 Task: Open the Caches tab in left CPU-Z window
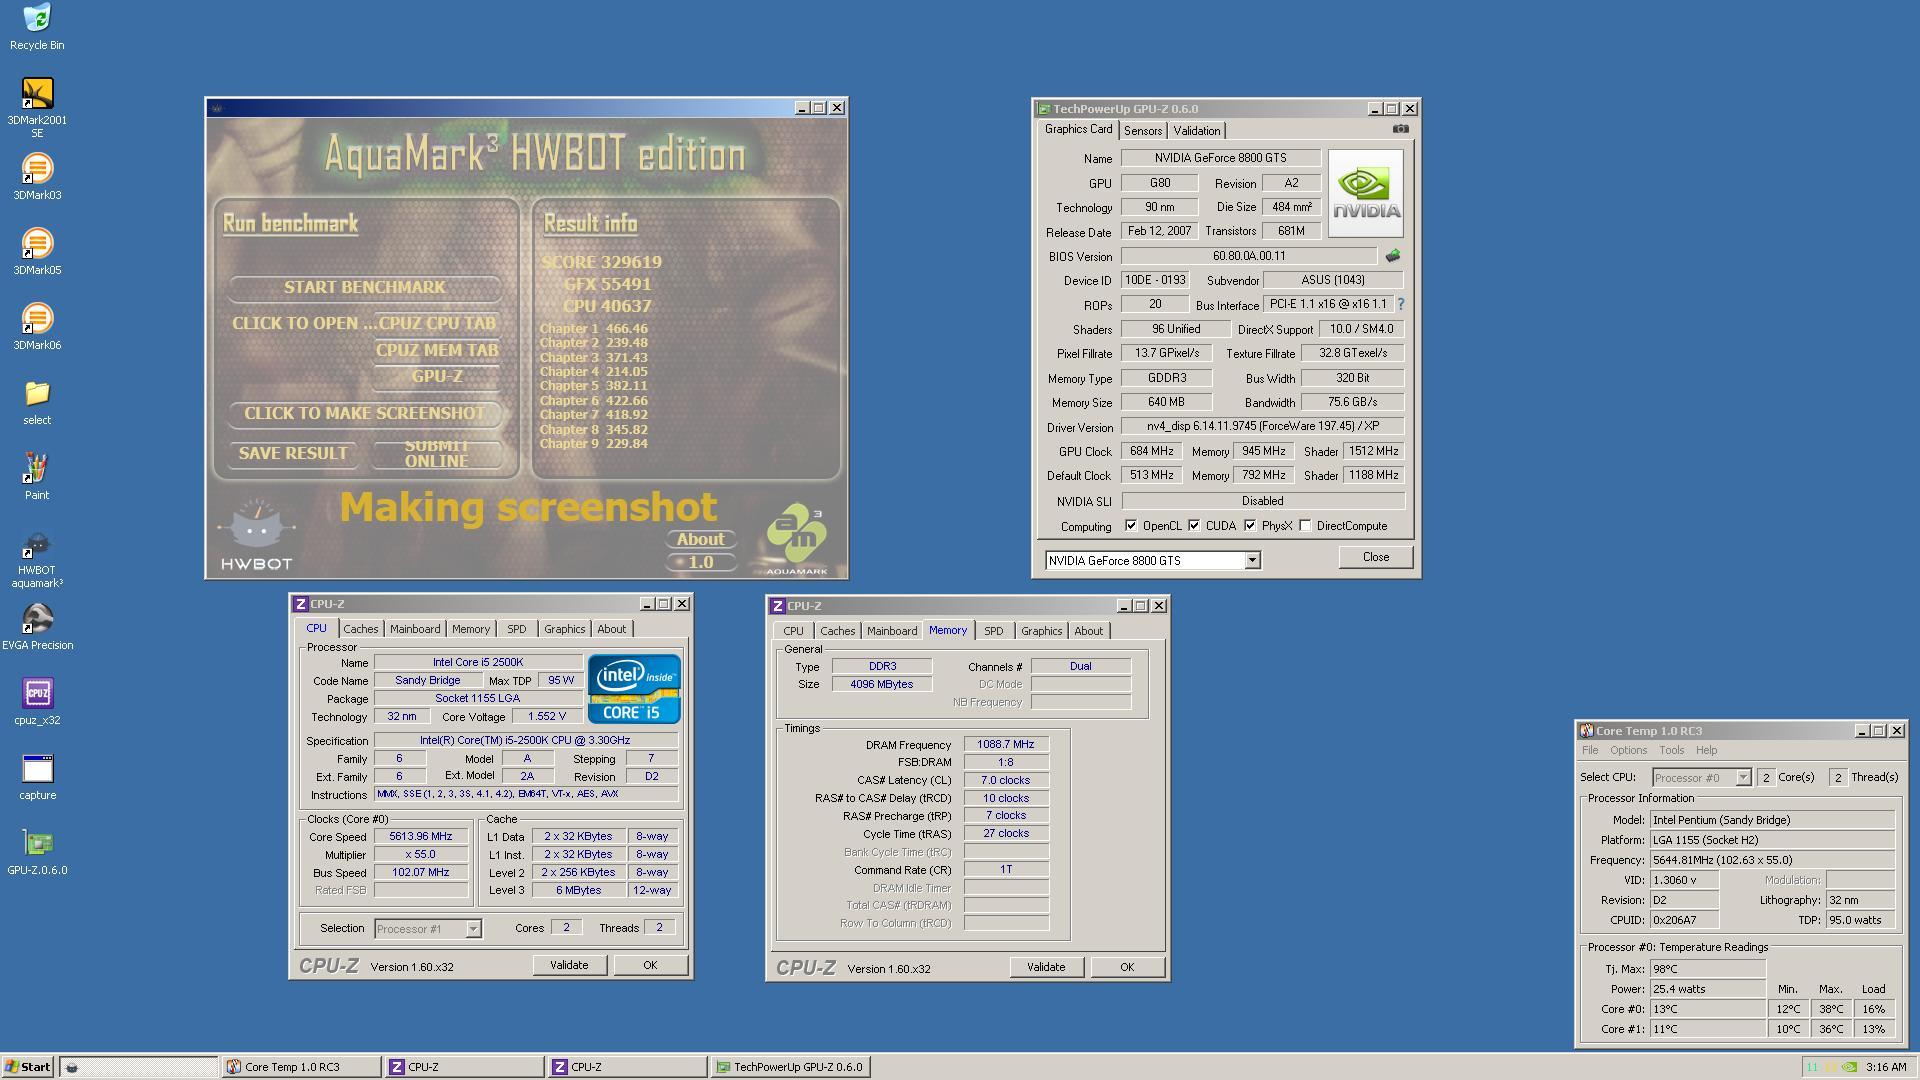361,629
